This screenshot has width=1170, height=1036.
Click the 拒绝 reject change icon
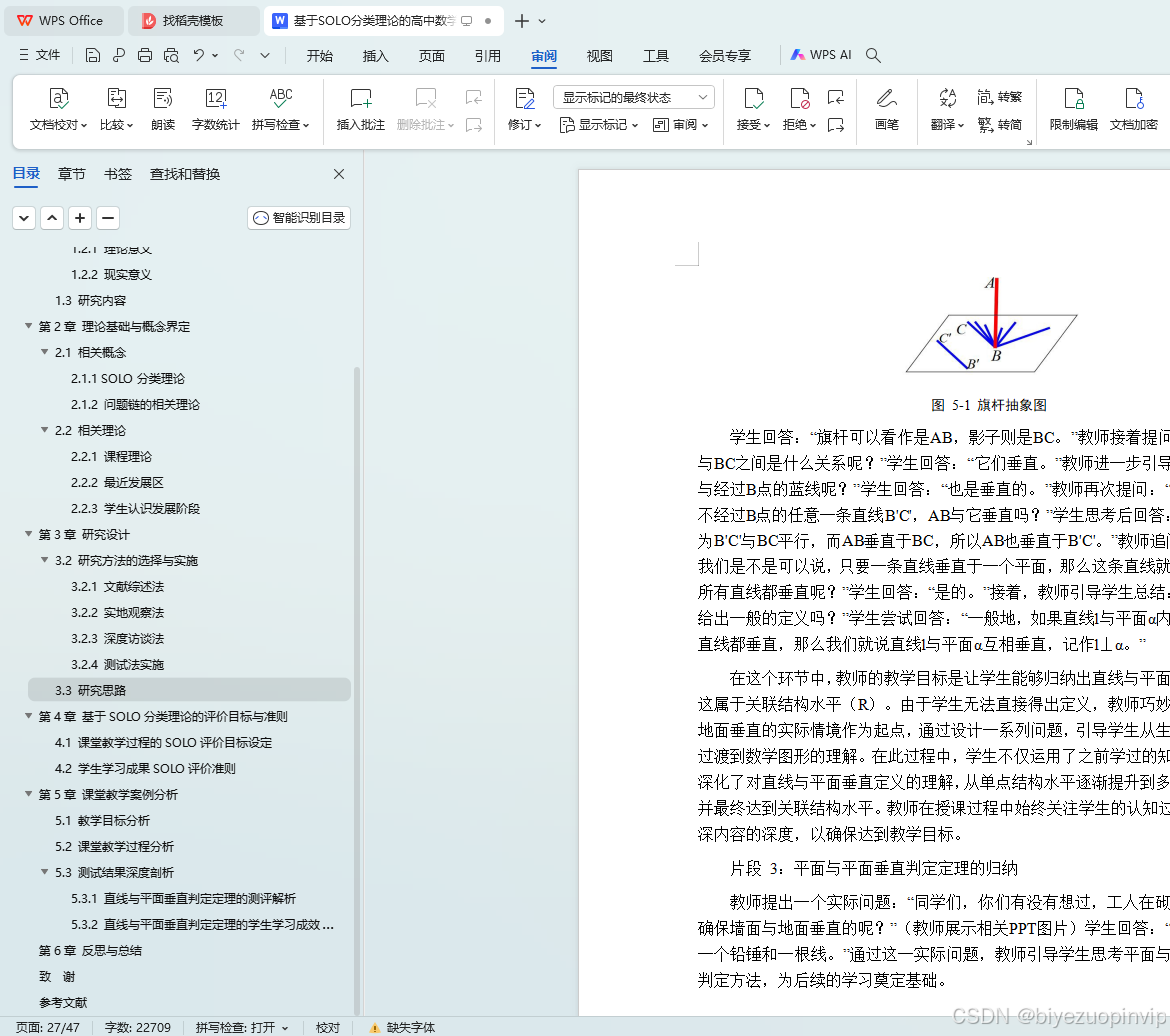(799, 99)
